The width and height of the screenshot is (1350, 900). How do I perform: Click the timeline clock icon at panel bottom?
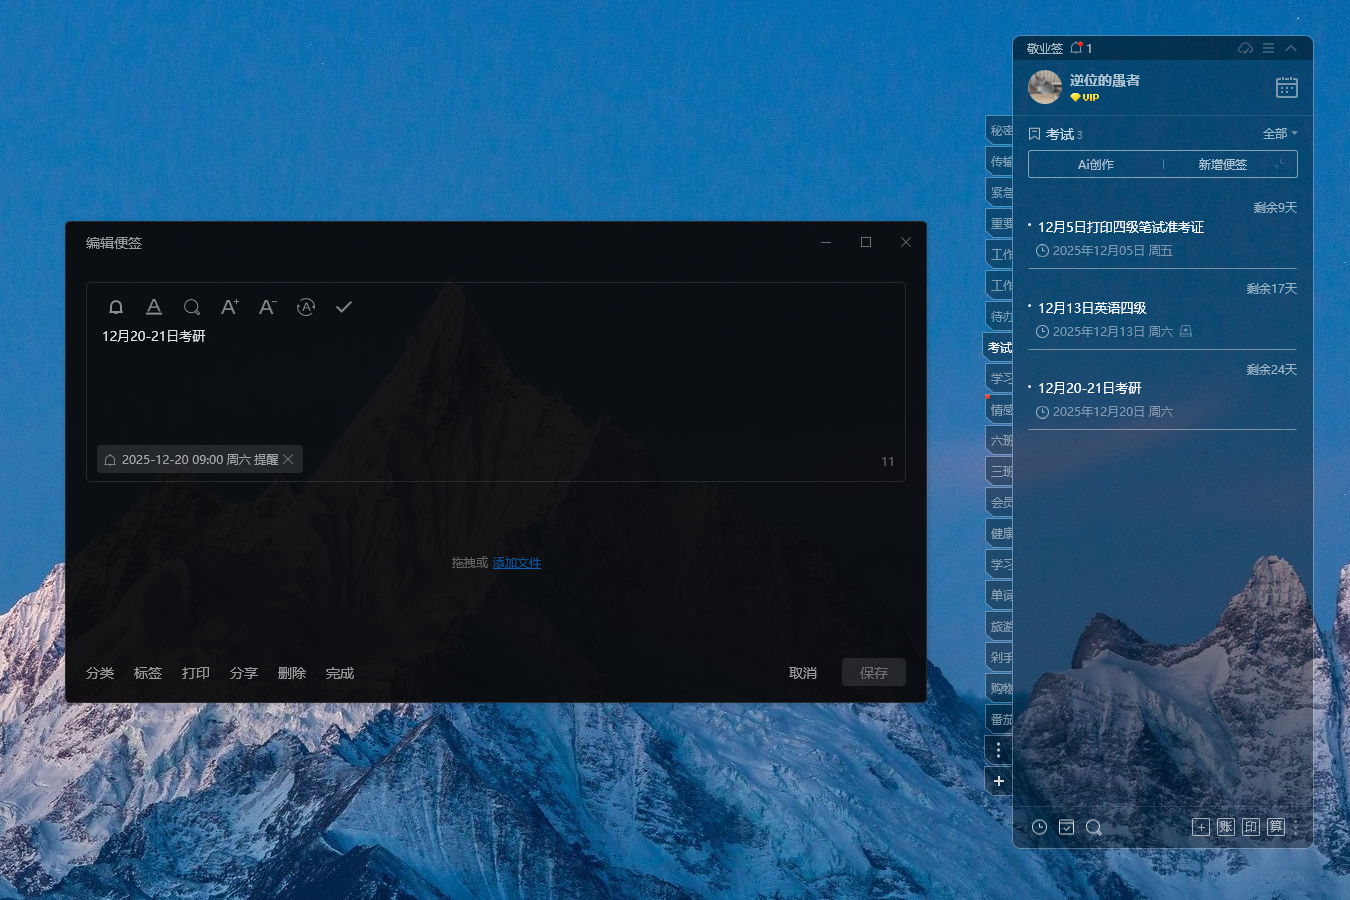pyautogui.click(x=1040, y=827)
